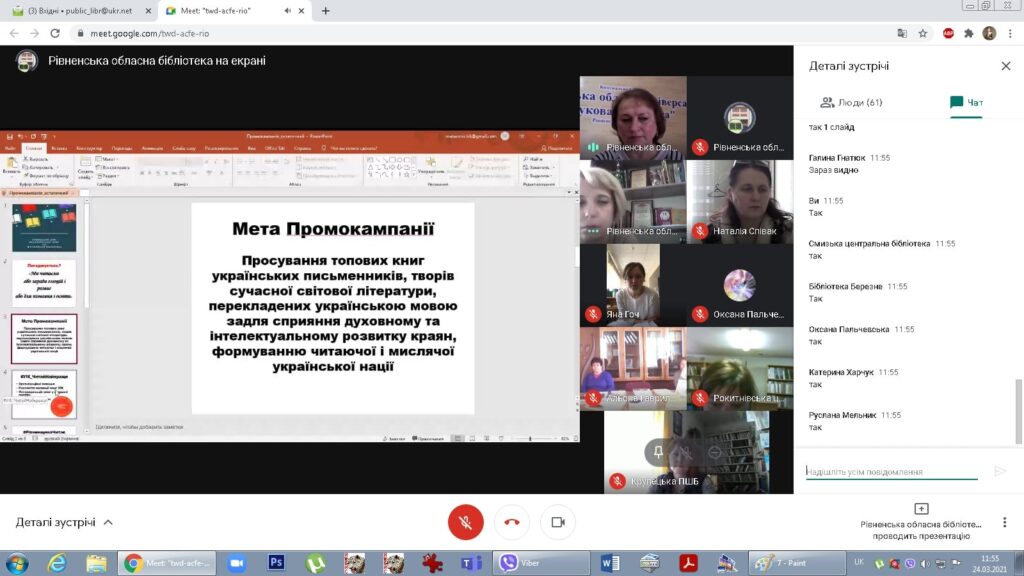Click the presentation status button at bottom right
1024x576 pixels.
coord(921,522)
